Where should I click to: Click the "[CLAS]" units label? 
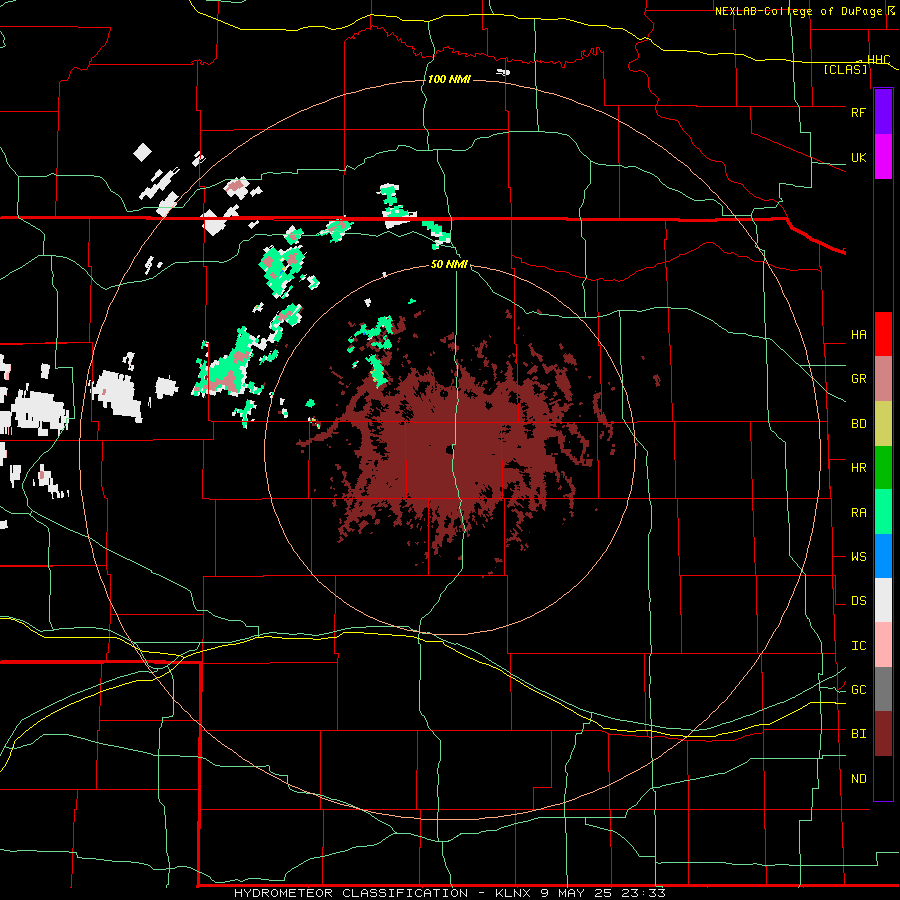coord(845,69)
